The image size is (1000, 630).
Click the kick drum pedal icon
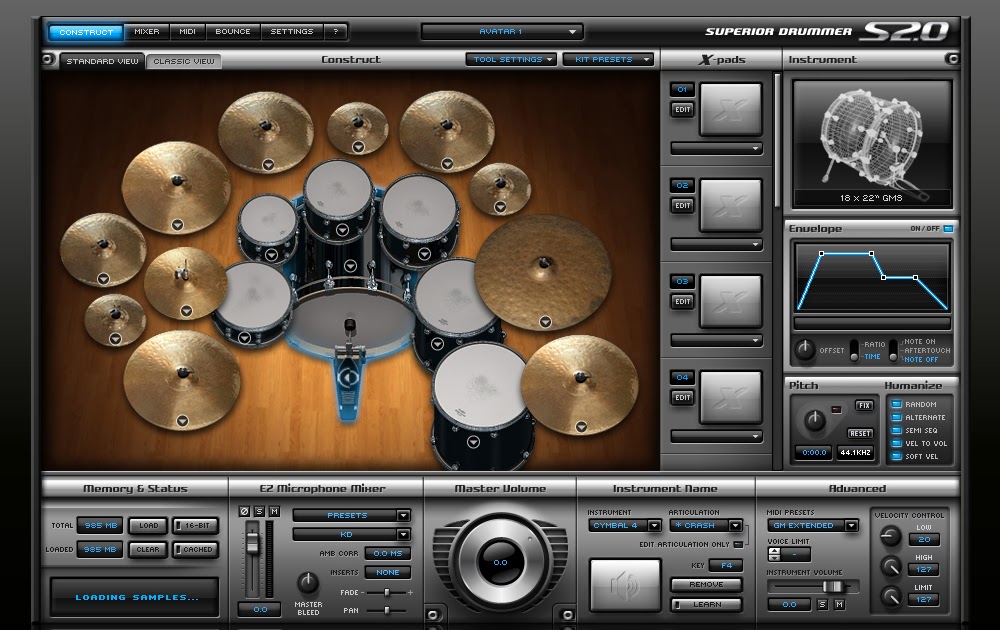pyautogui.click(x=348, y=377)
